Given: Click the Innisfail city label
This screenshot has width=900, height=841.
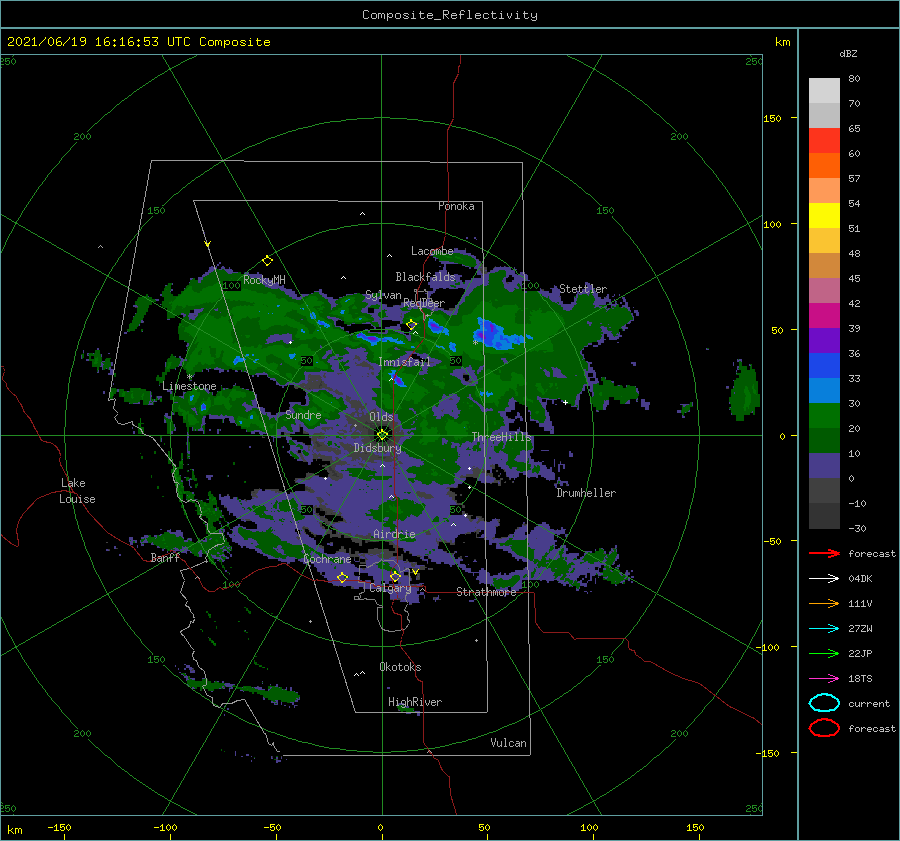Looking at the screenshot, I should coord(404,362).
